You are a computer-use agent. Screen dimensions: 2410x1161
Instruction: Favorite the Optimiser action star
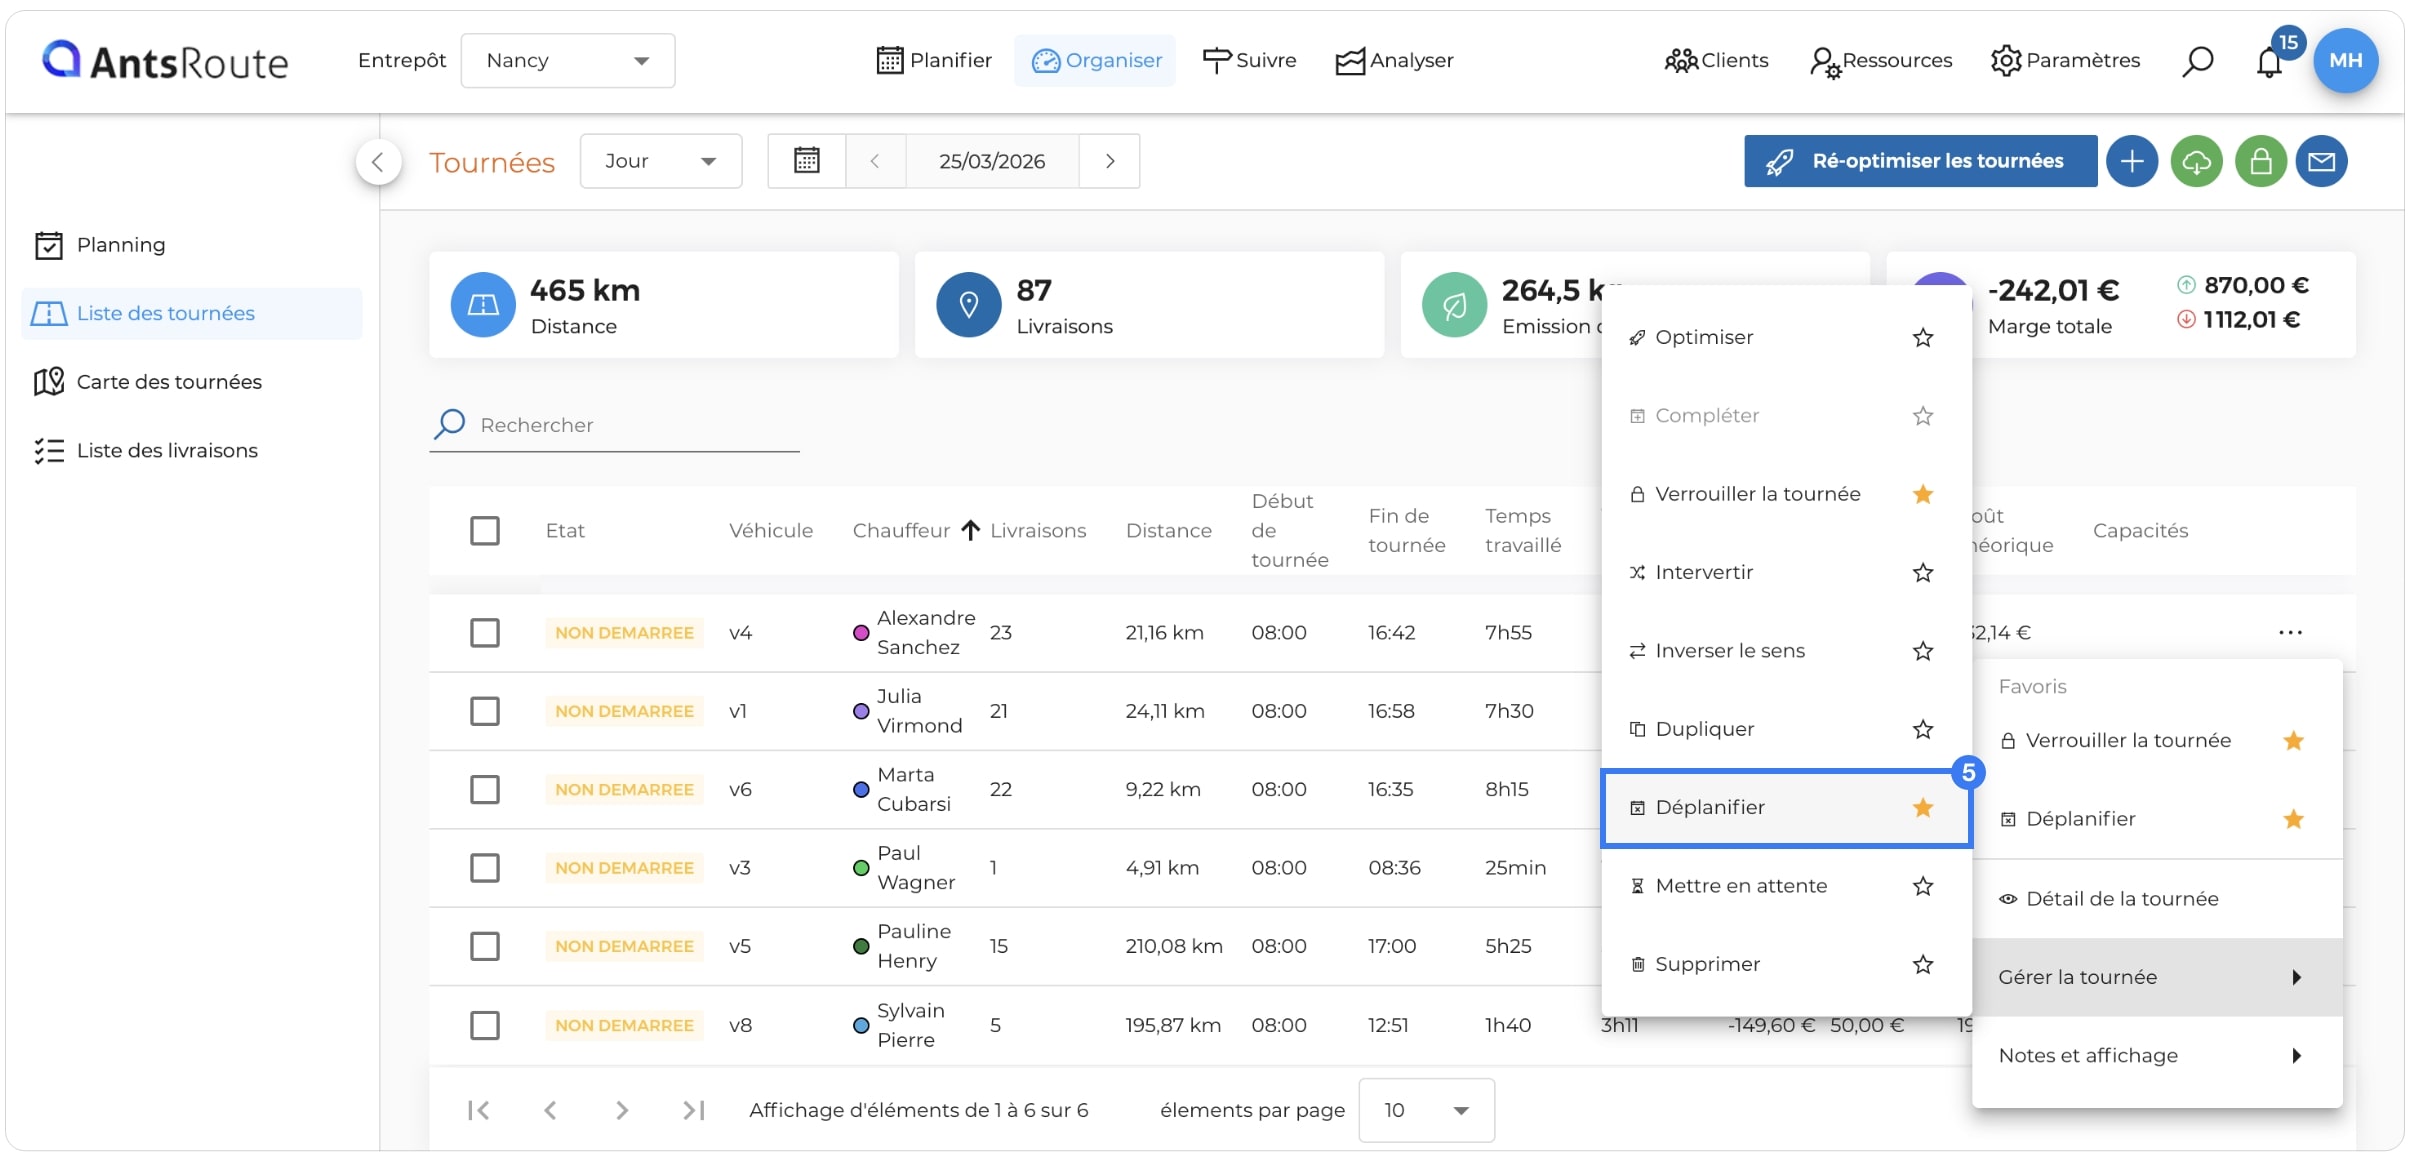click(1922, 338)
